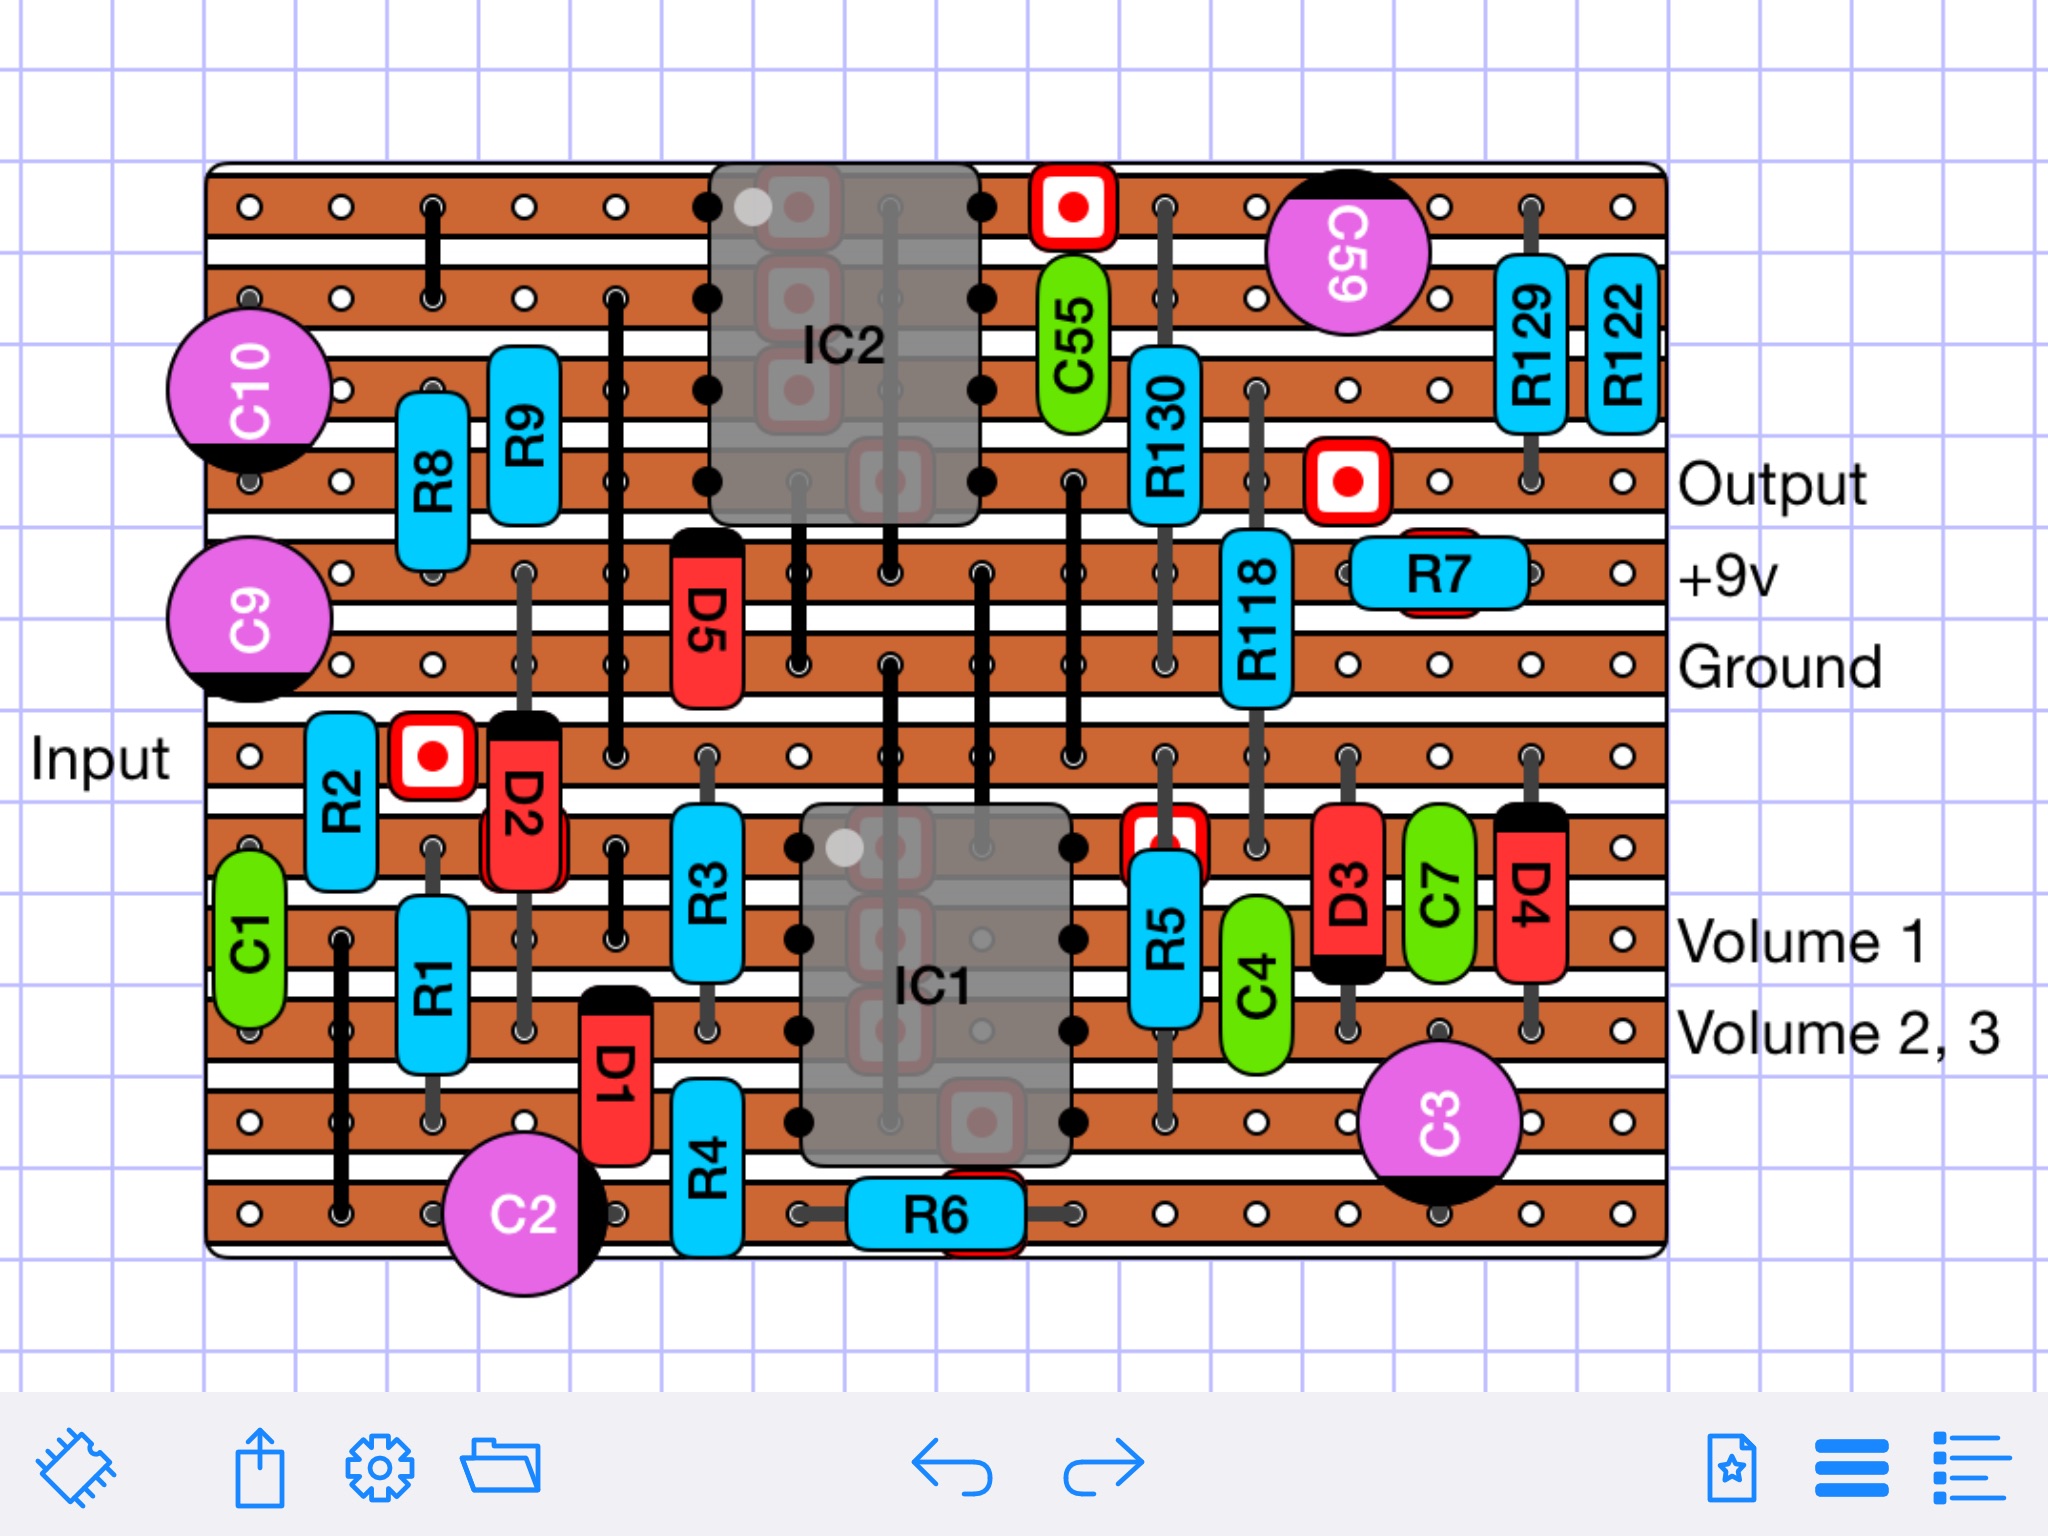Select capacitor C4

click(x=1257, y=985)
